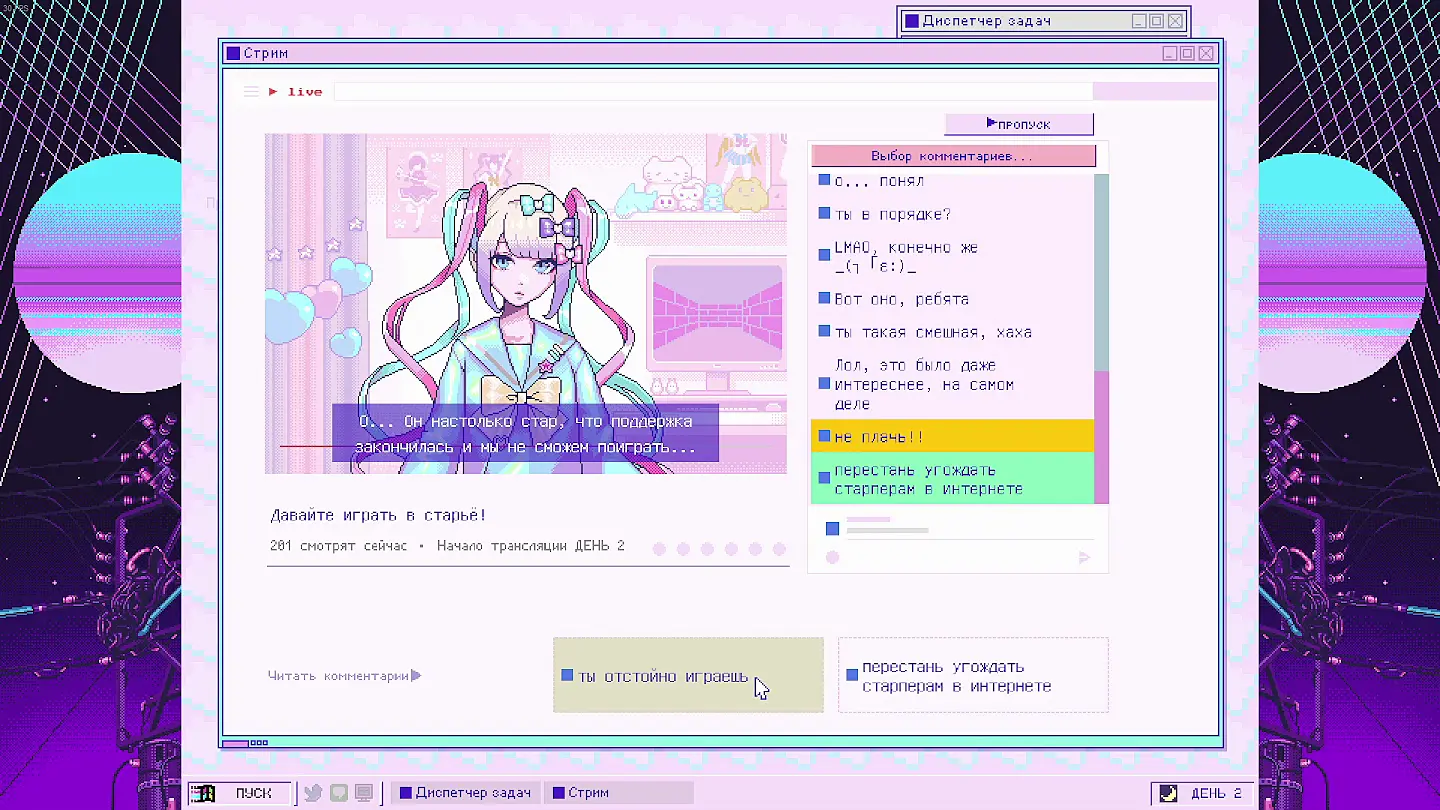
Task: Click the send arrow in chat input
Action: coord(1084,558)
